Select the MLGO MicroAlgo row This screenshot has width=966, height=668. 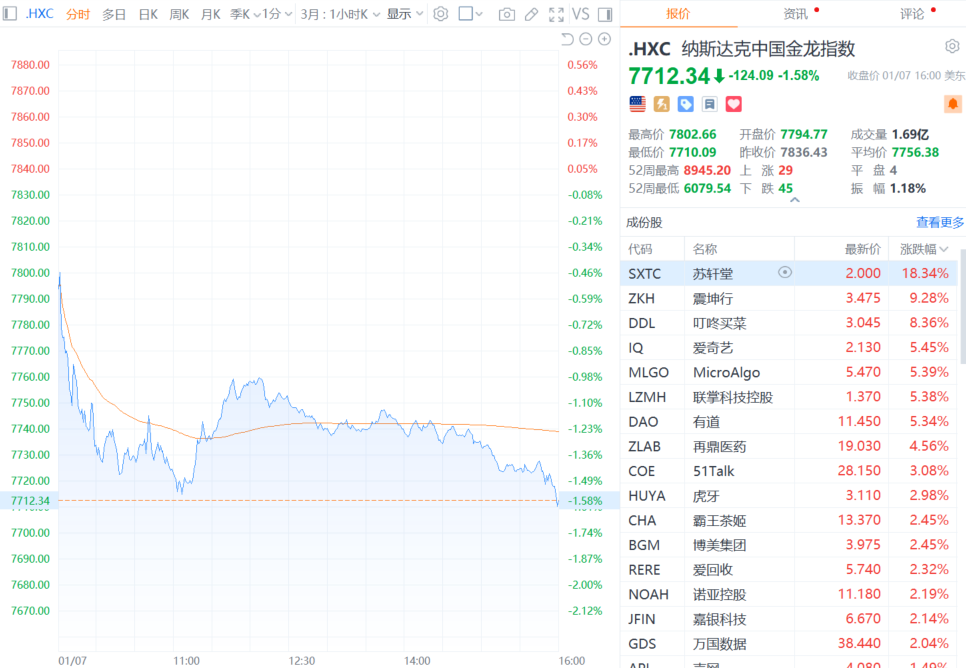[789, 372]
